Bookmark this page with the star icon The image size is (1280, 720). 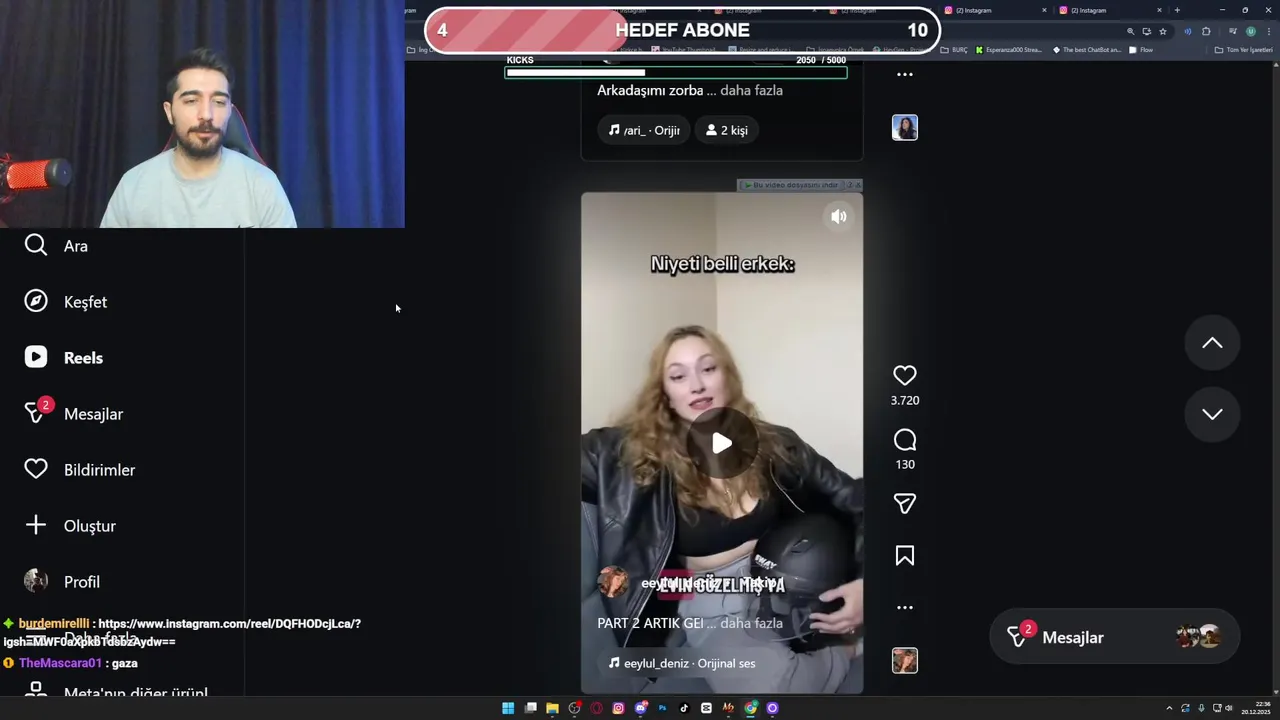tap(1163, 31)
